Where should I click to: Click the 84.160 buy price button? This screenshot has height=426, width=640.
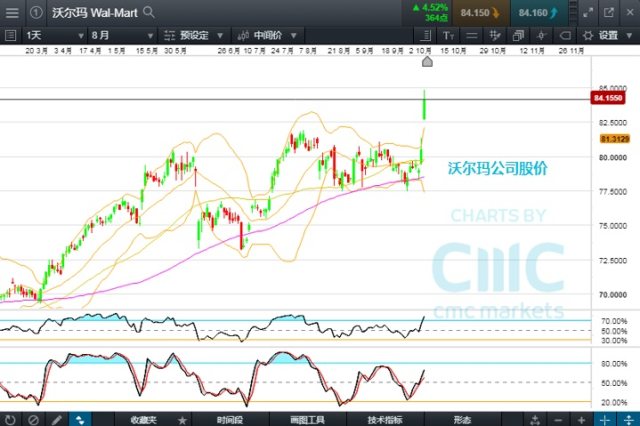[x=540, y=13]
